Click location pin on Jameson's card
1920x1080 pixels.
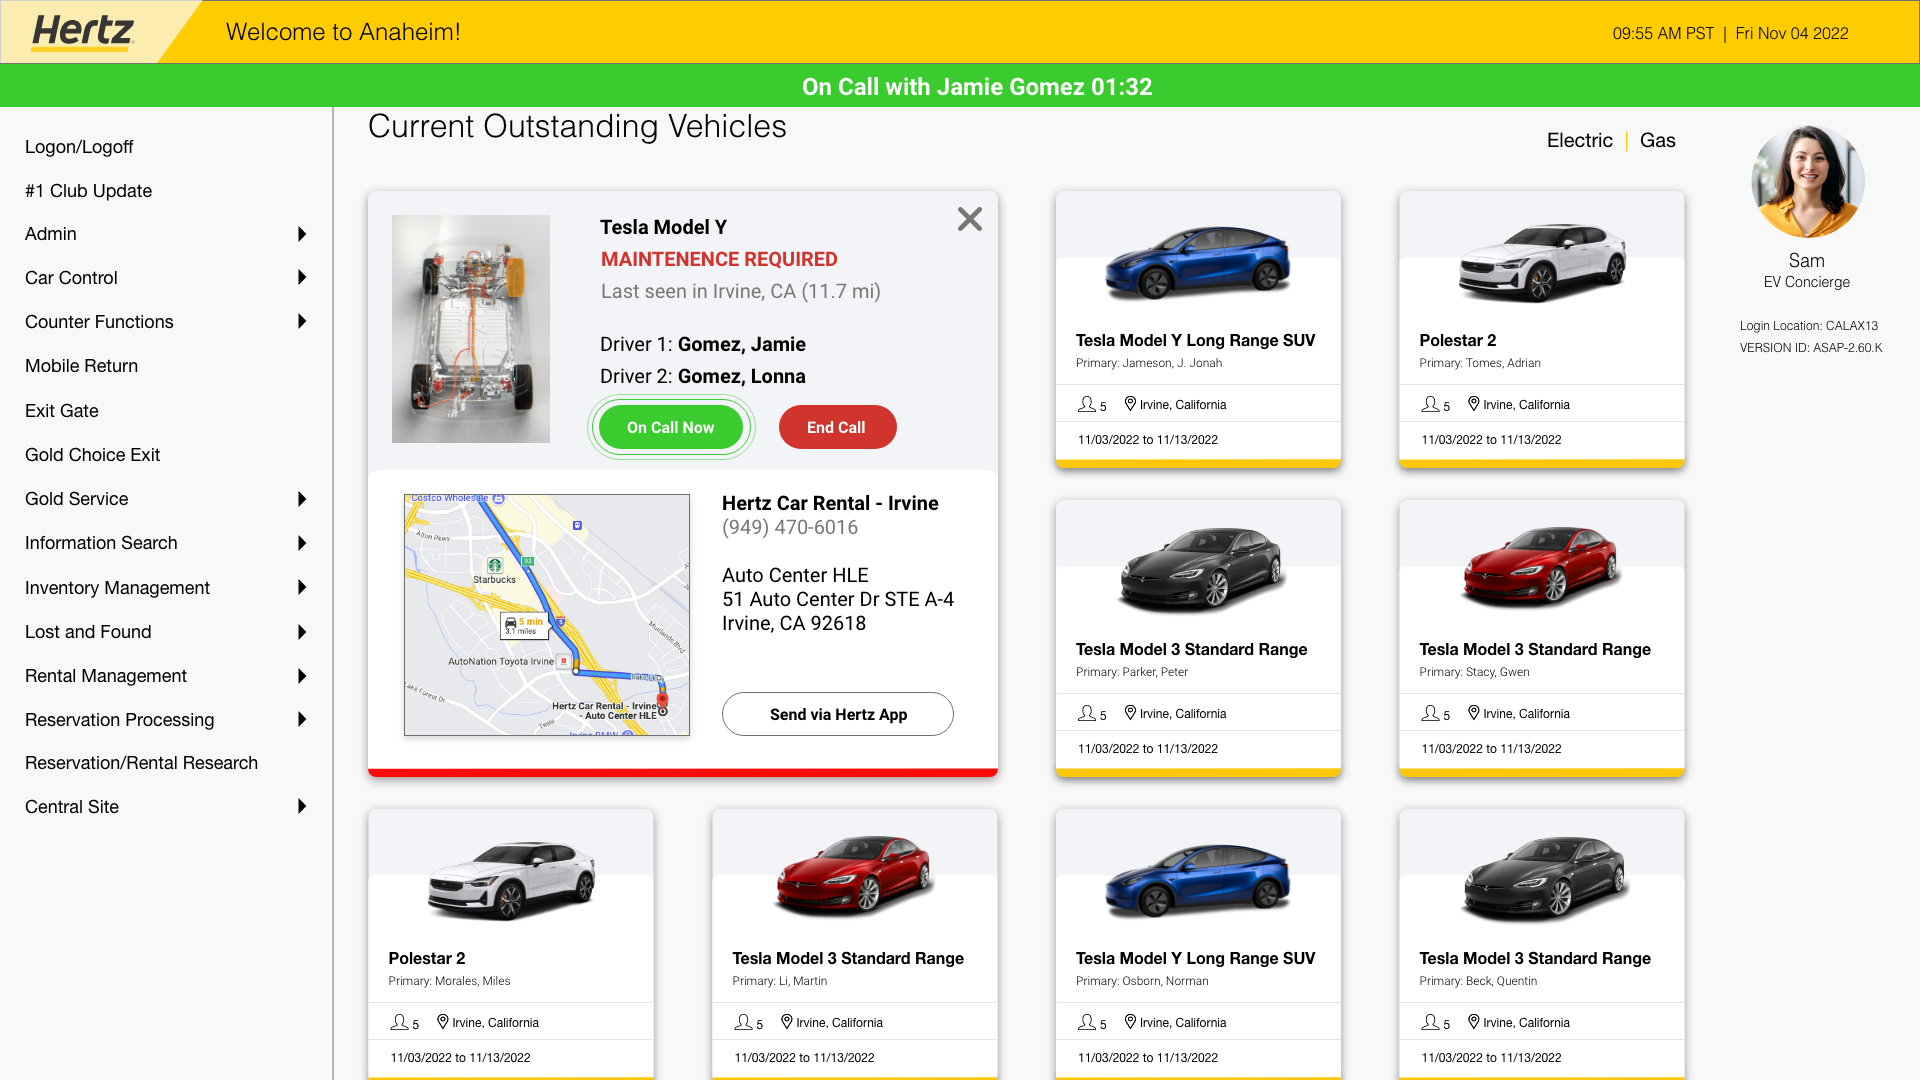(1130, 404)
